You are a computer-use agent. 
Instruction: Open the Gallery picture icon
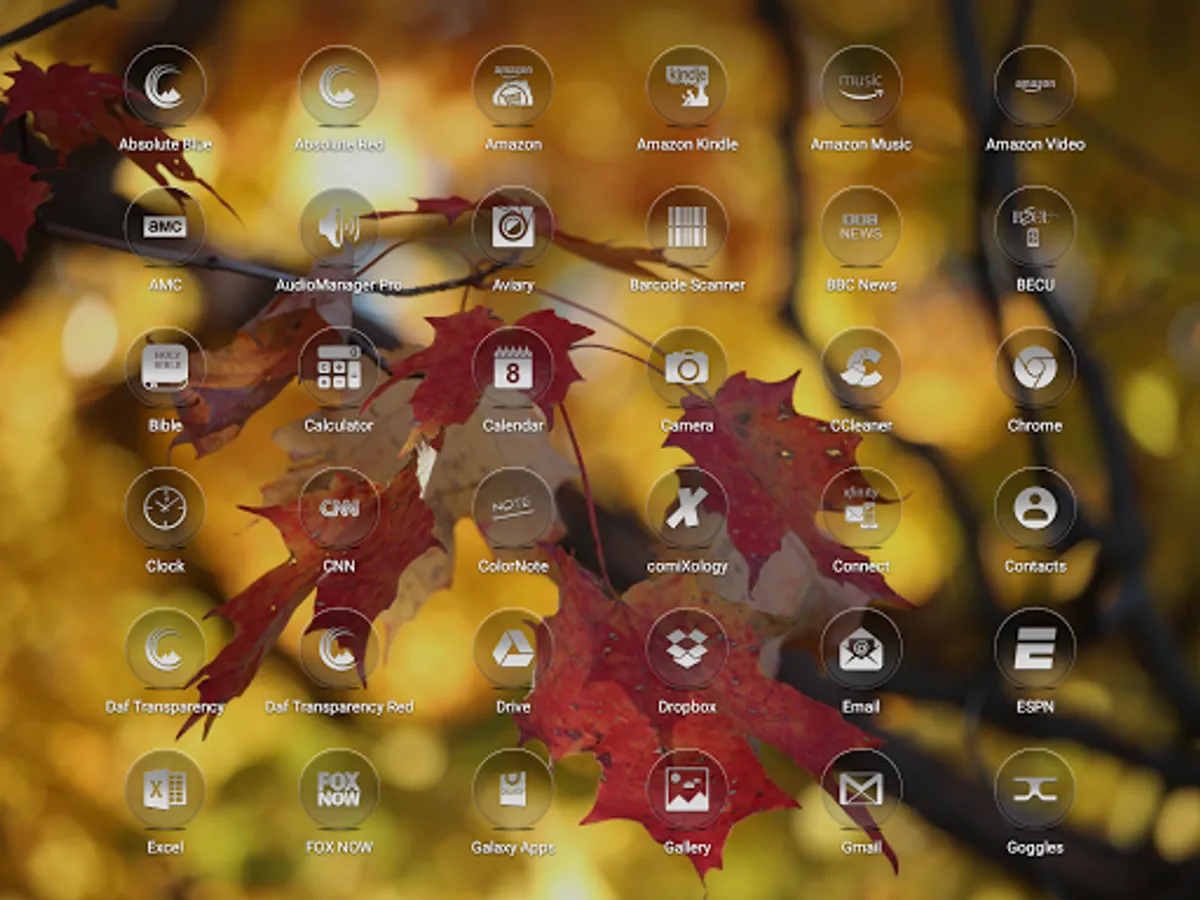(x=687, y=790)
